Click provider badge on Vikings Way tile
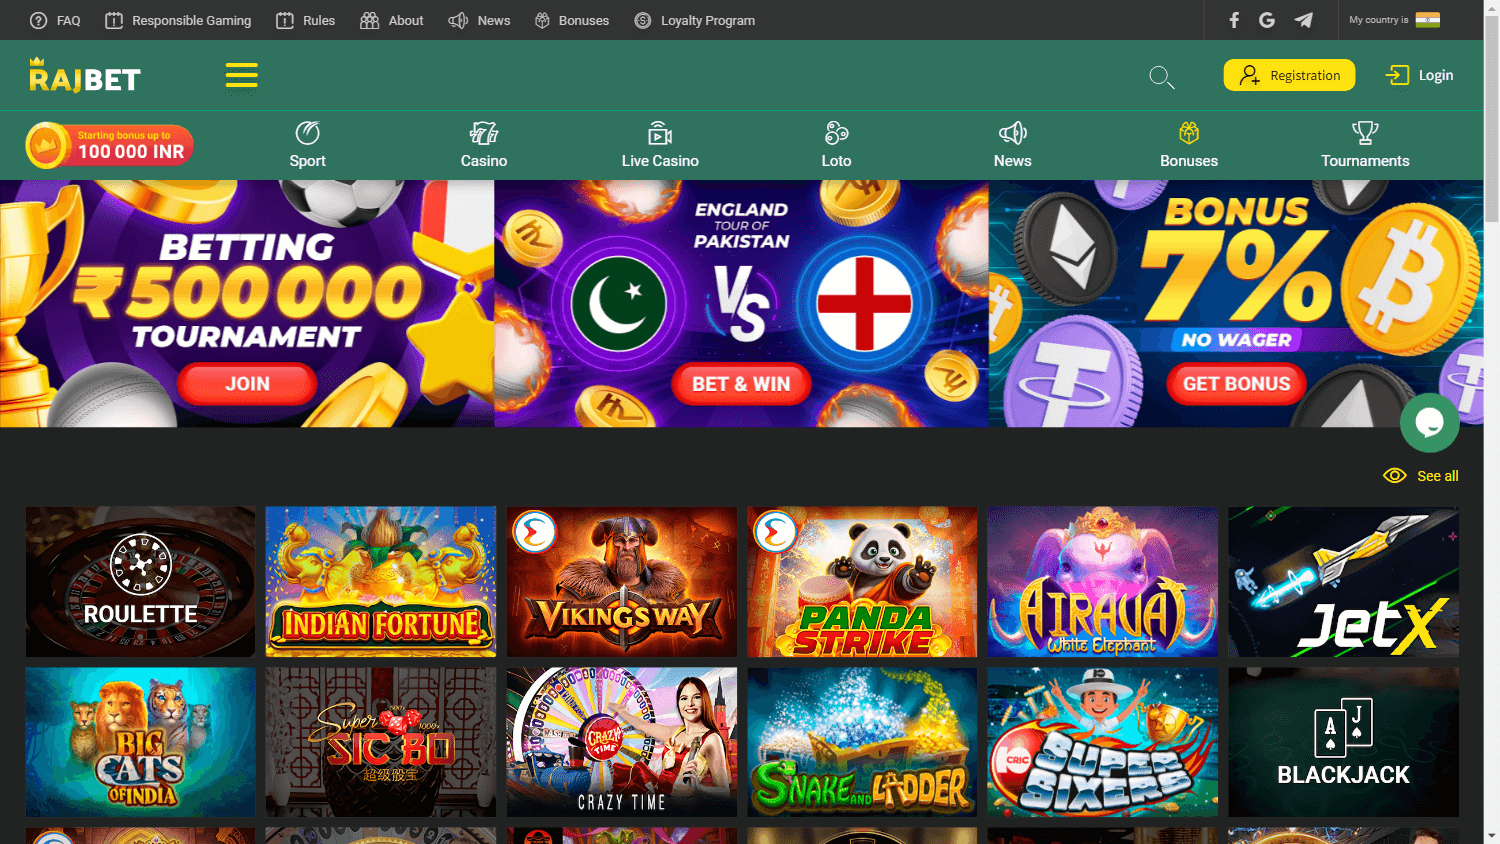The image size is (1500, 844). click(534, 532)
